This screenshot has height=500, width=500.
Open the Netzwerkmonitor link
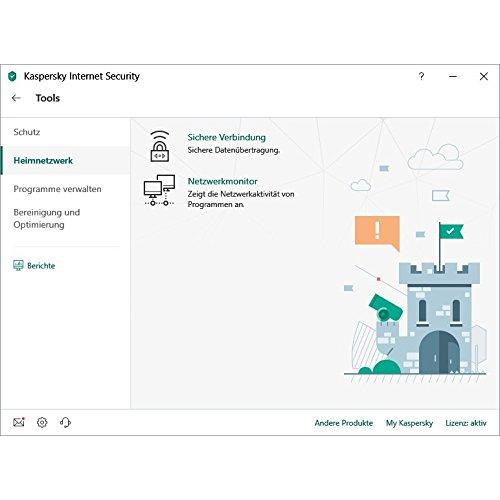[x=222, y=181]
